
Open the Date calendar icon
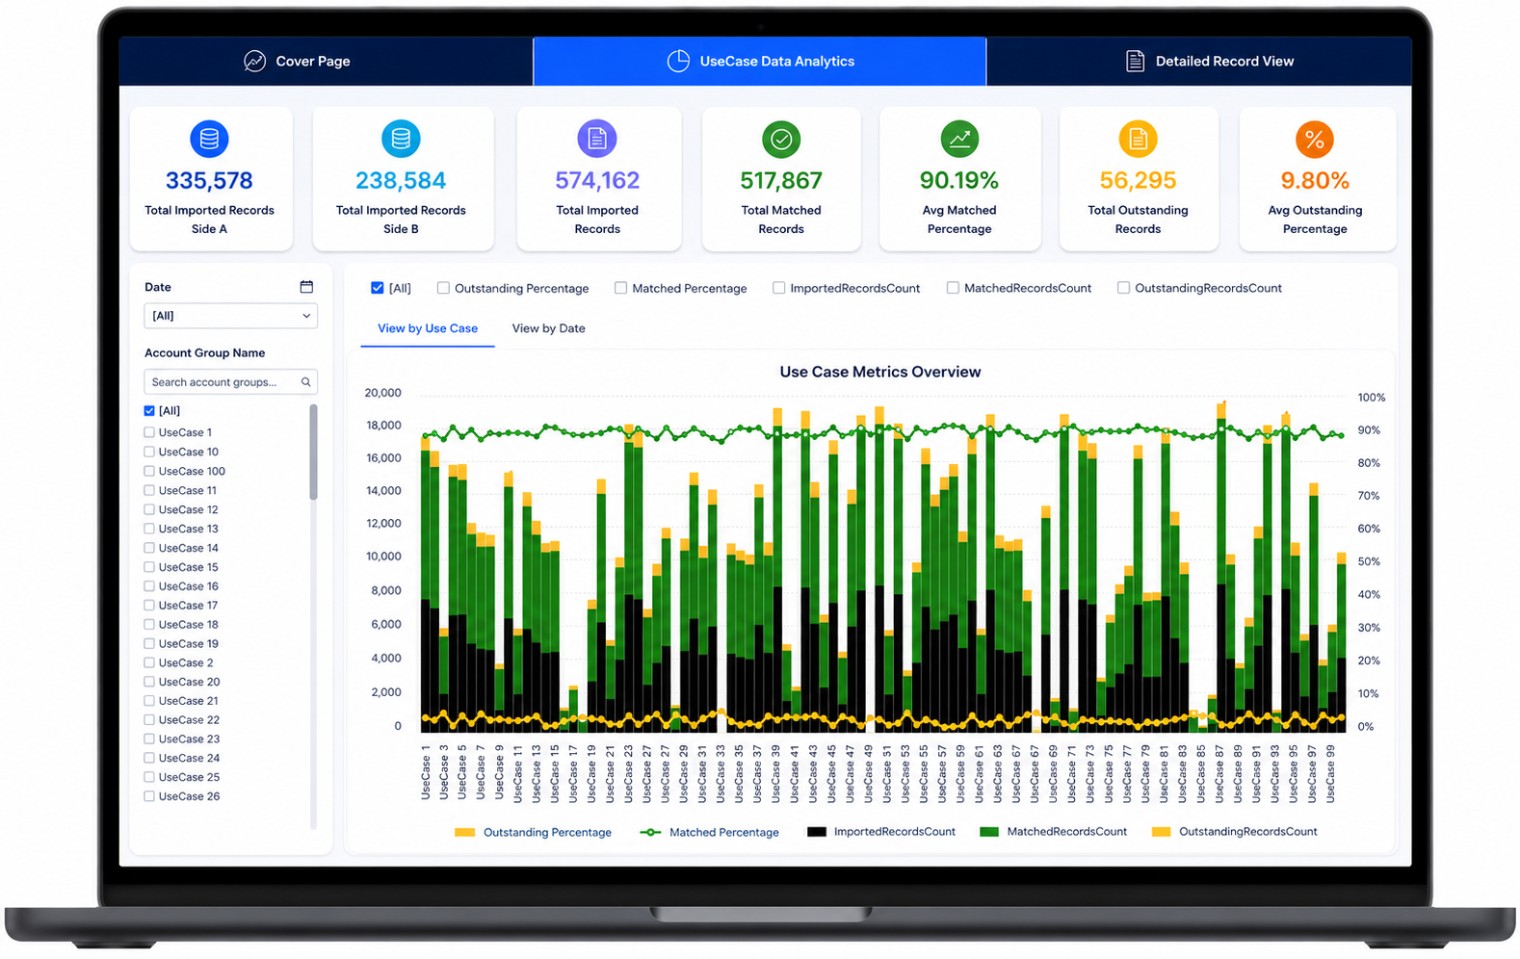coord(306,287)
